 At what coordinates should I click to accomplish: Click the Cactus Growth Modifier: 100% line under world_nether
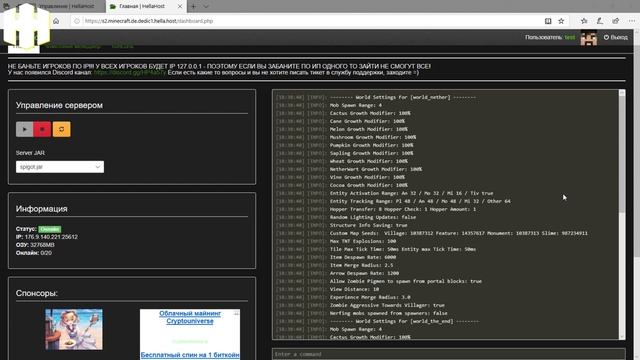tap(370, 113)
